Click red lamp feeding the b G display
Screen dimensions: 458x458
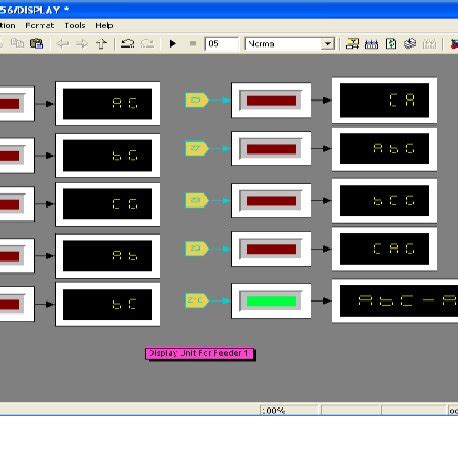click(x=17, y=155)
